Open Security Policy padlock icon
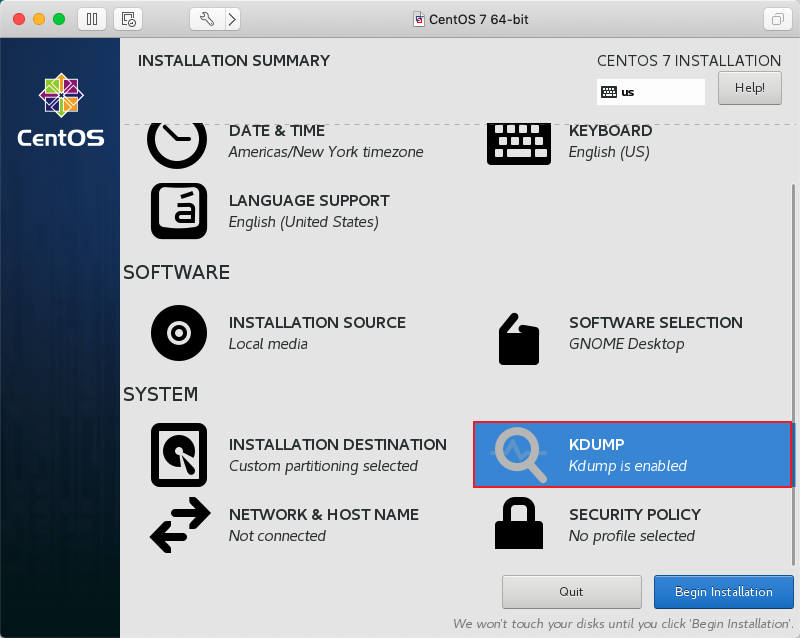Screen dimensions: 800x638 (x=519, y=524)
